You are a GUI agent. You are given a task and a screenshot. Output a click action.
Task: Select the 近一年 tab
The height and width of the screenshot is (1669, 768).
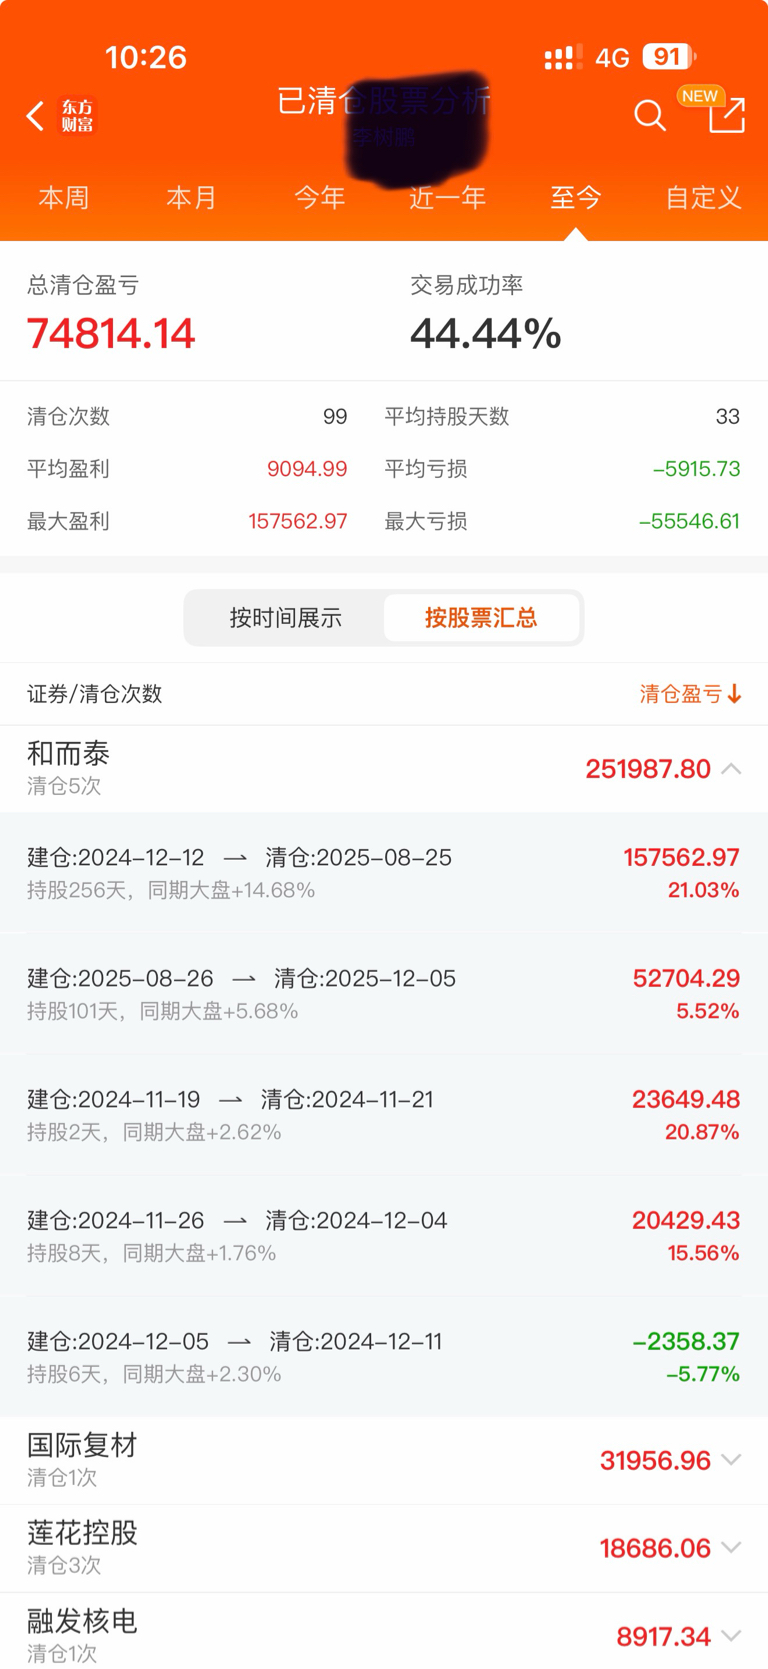click(x=447, y=197)
